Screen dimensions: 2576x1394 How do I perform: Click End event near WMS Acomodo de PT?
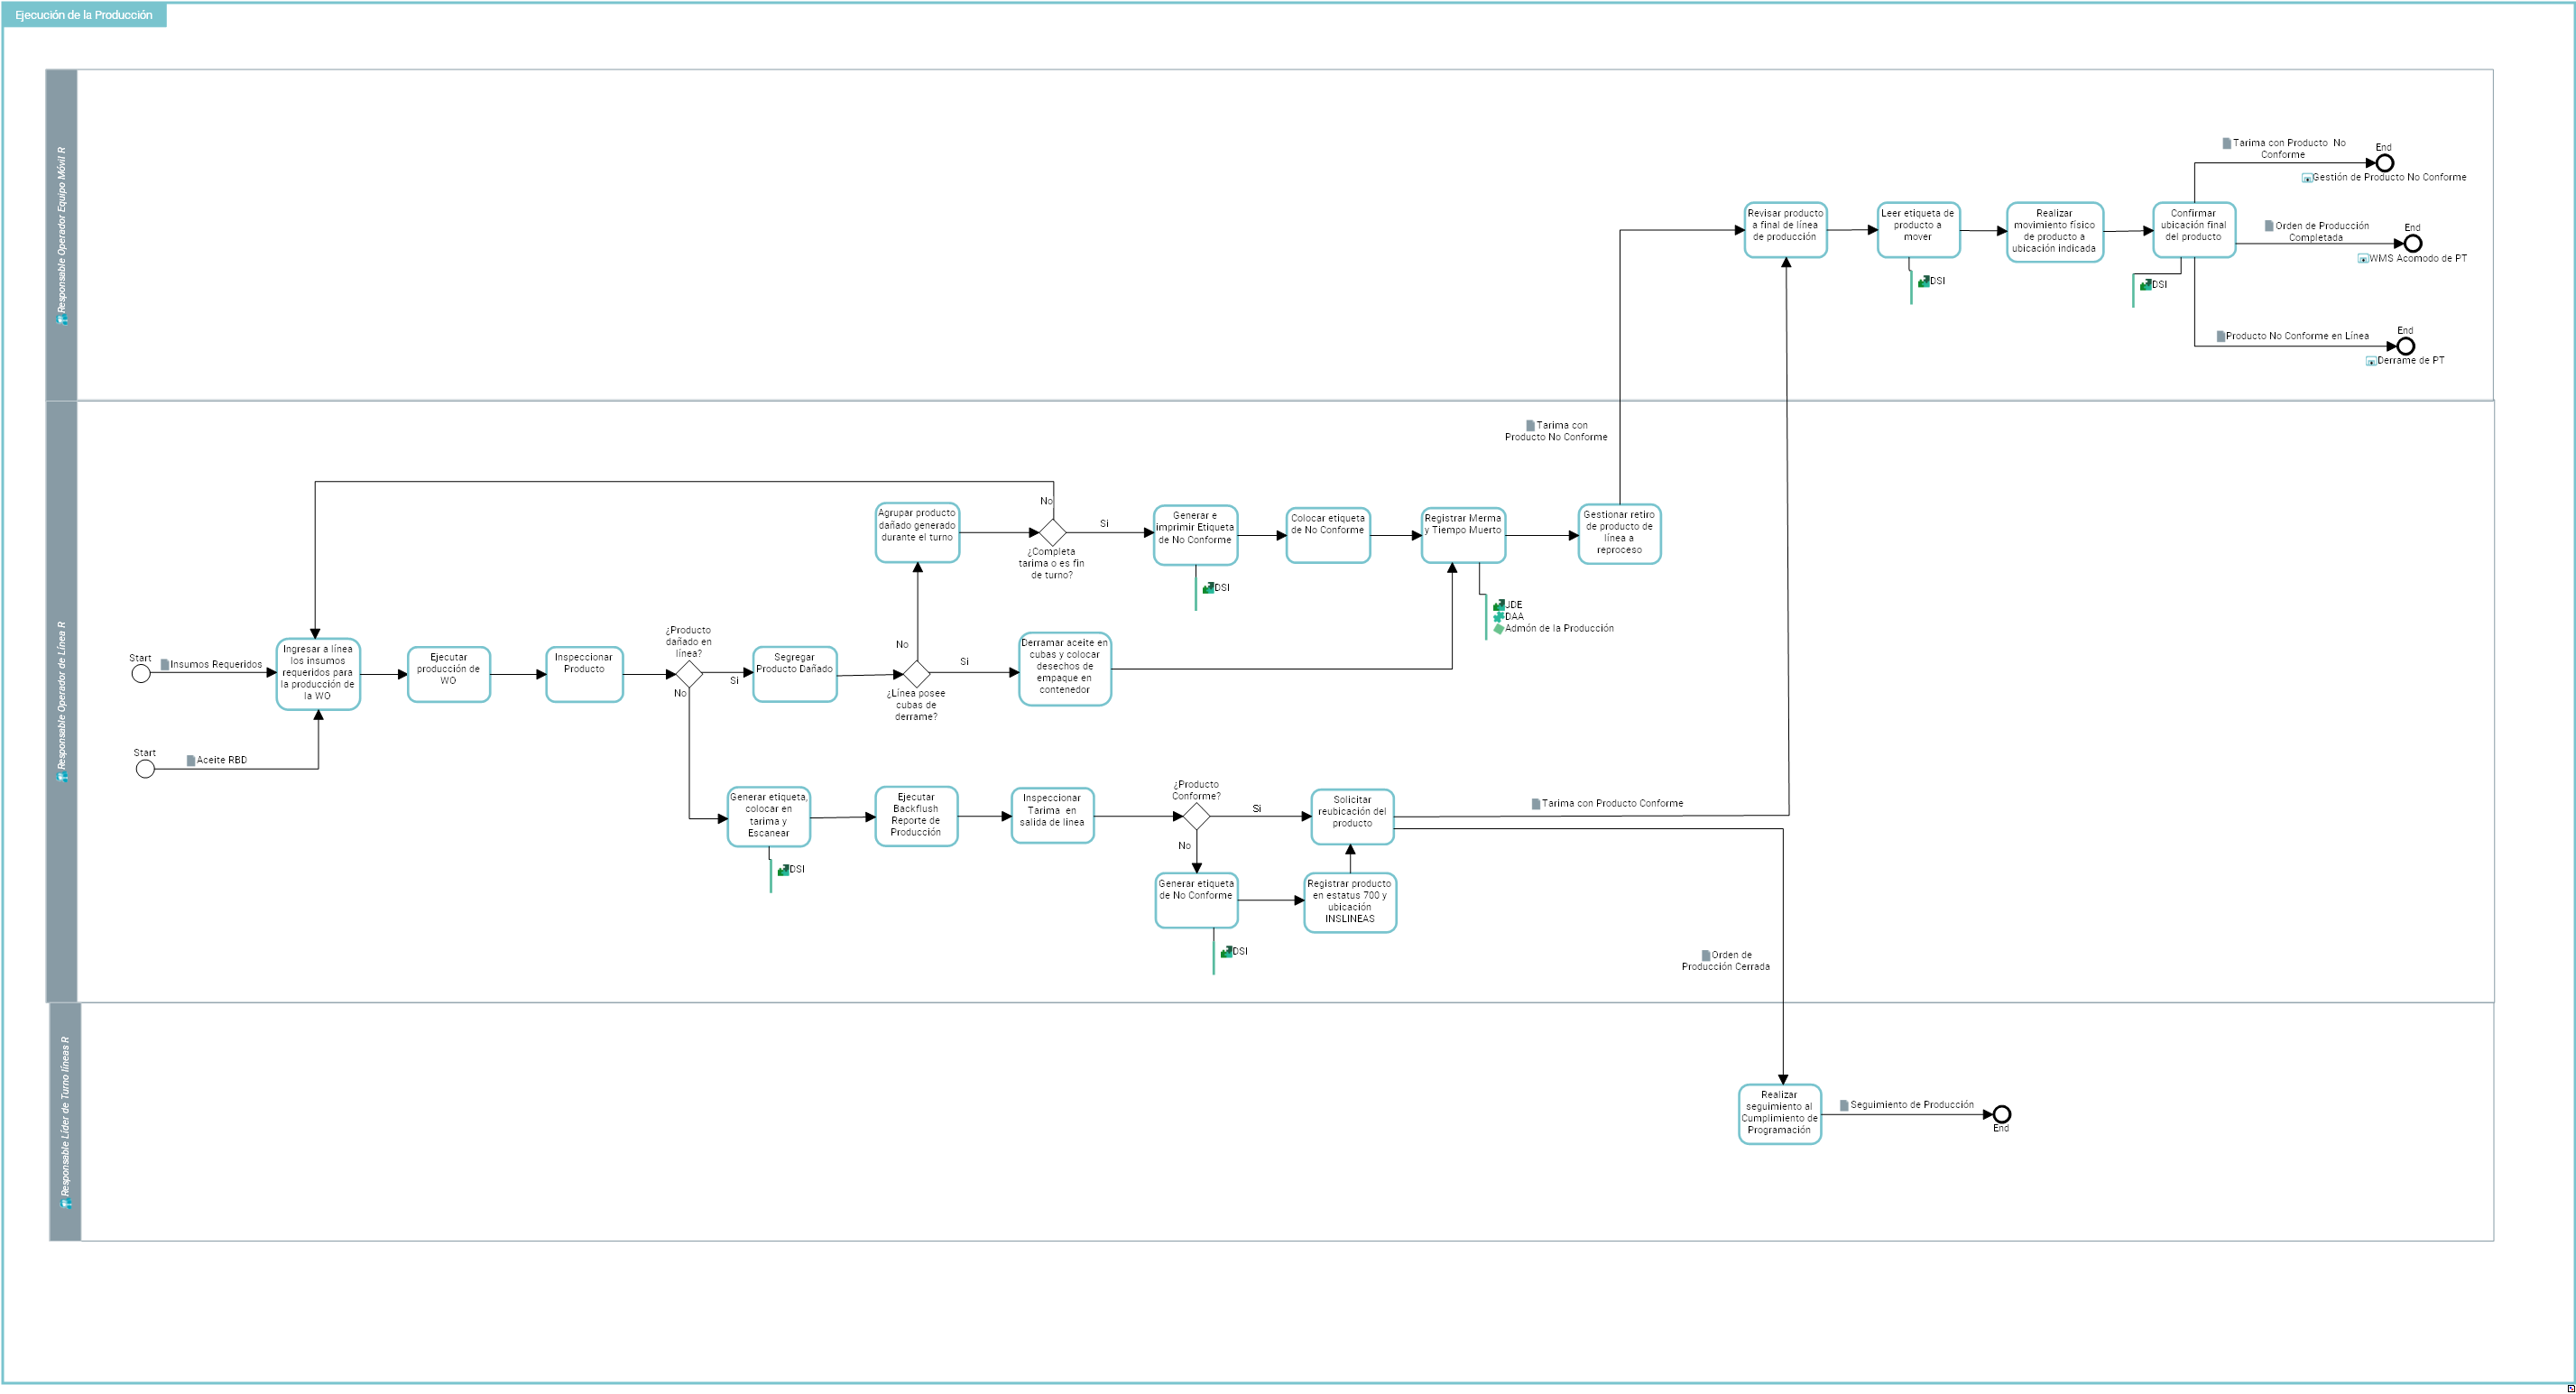point(2413,243)
